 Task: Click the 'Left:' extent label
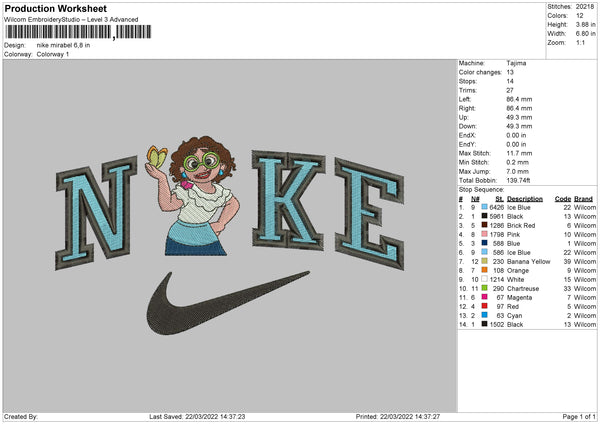coord(465,99)
